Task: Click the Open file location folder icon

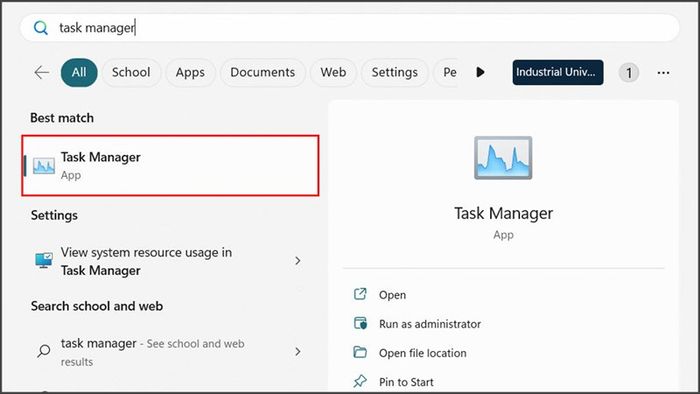Action: (360, 352)
